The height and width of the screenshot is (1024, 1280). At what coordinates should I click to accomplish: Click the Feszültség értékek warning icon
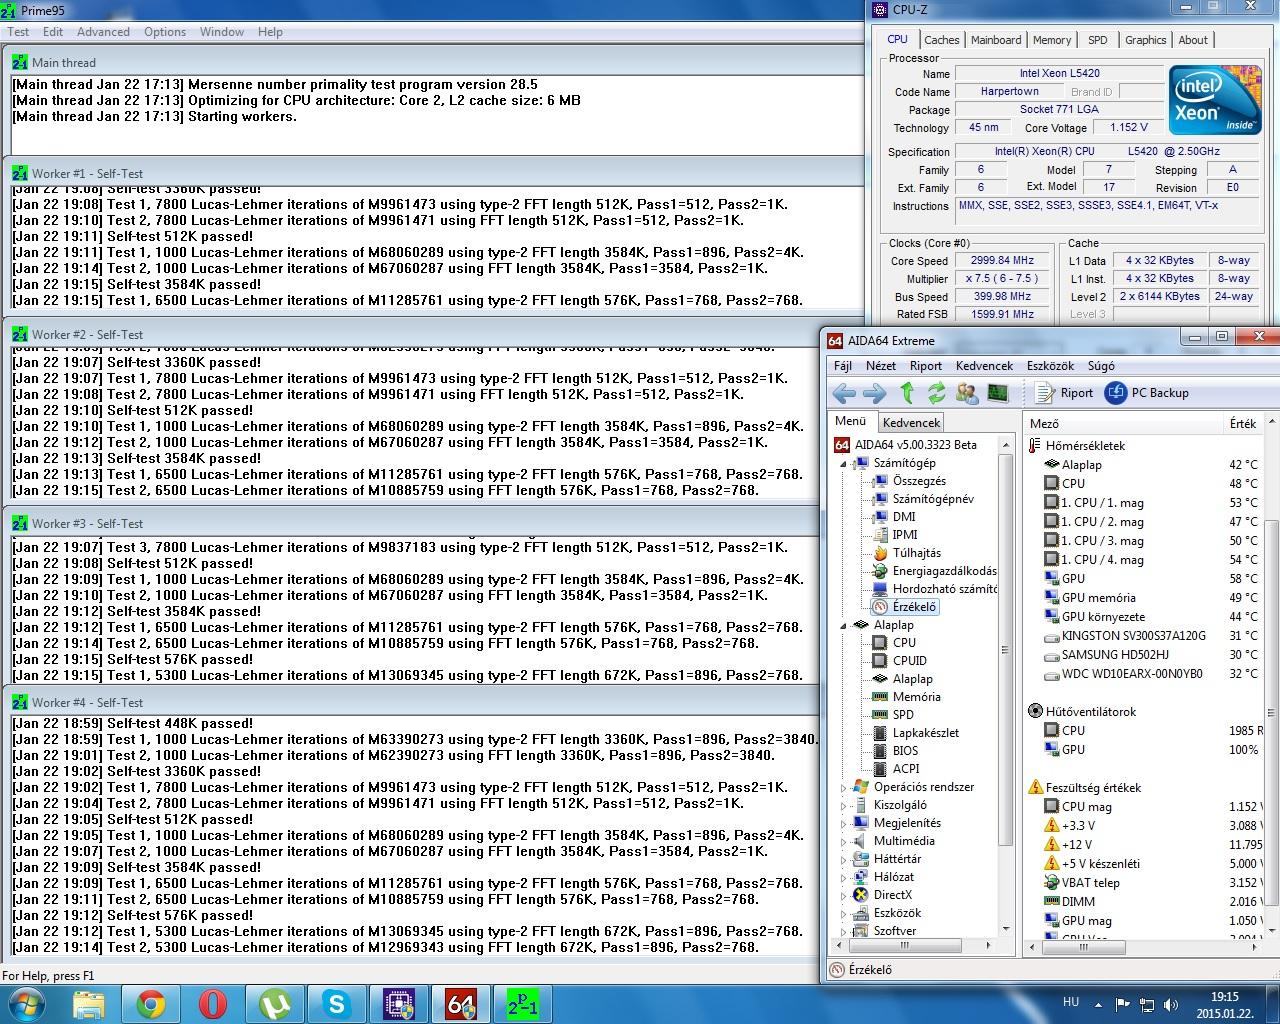coord(1035,788)
